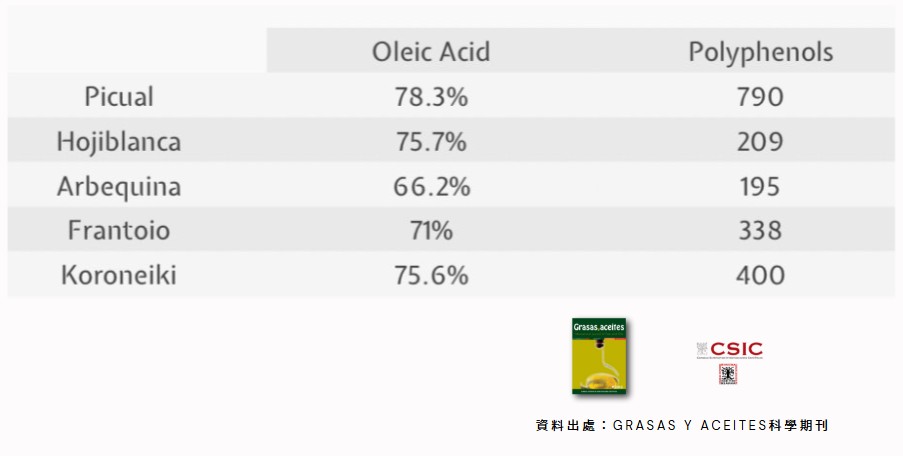Viewport: 903px width, 456px height.
Task: Select the Polyphenols column header
Action: click(x=760, y=52)
